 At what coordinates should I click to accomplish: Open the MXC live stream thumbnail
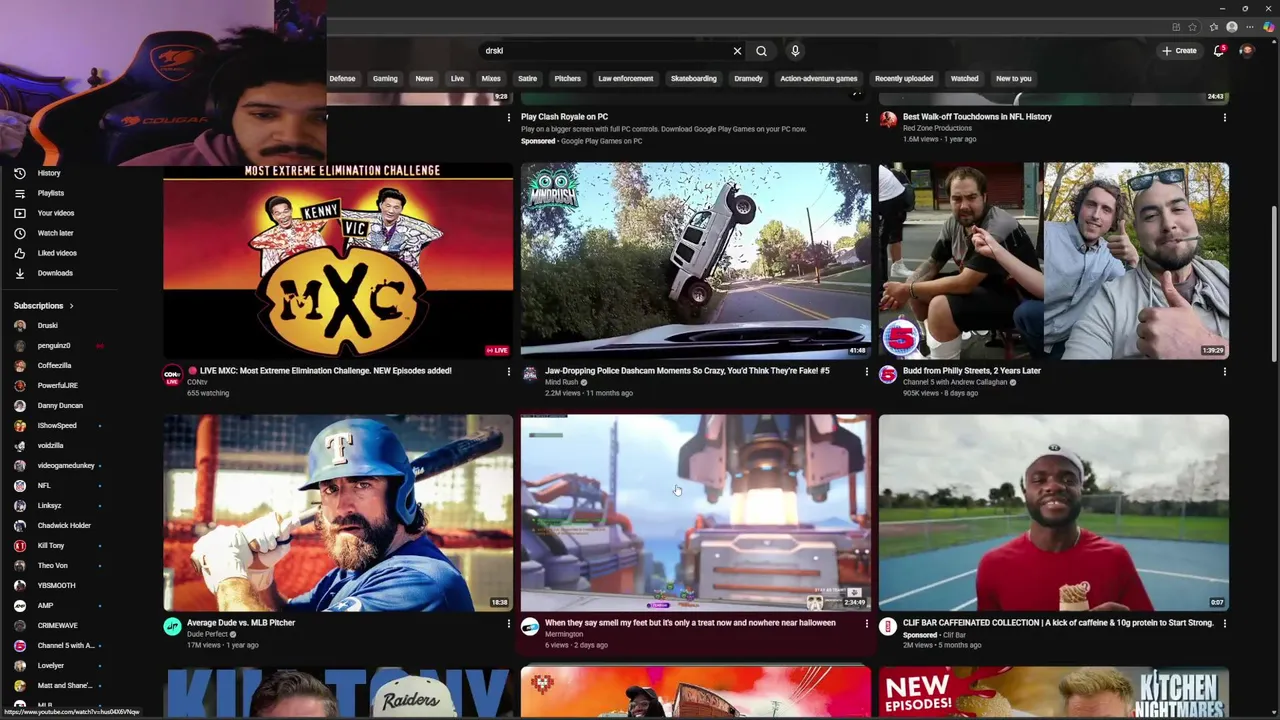click(338, 260)
